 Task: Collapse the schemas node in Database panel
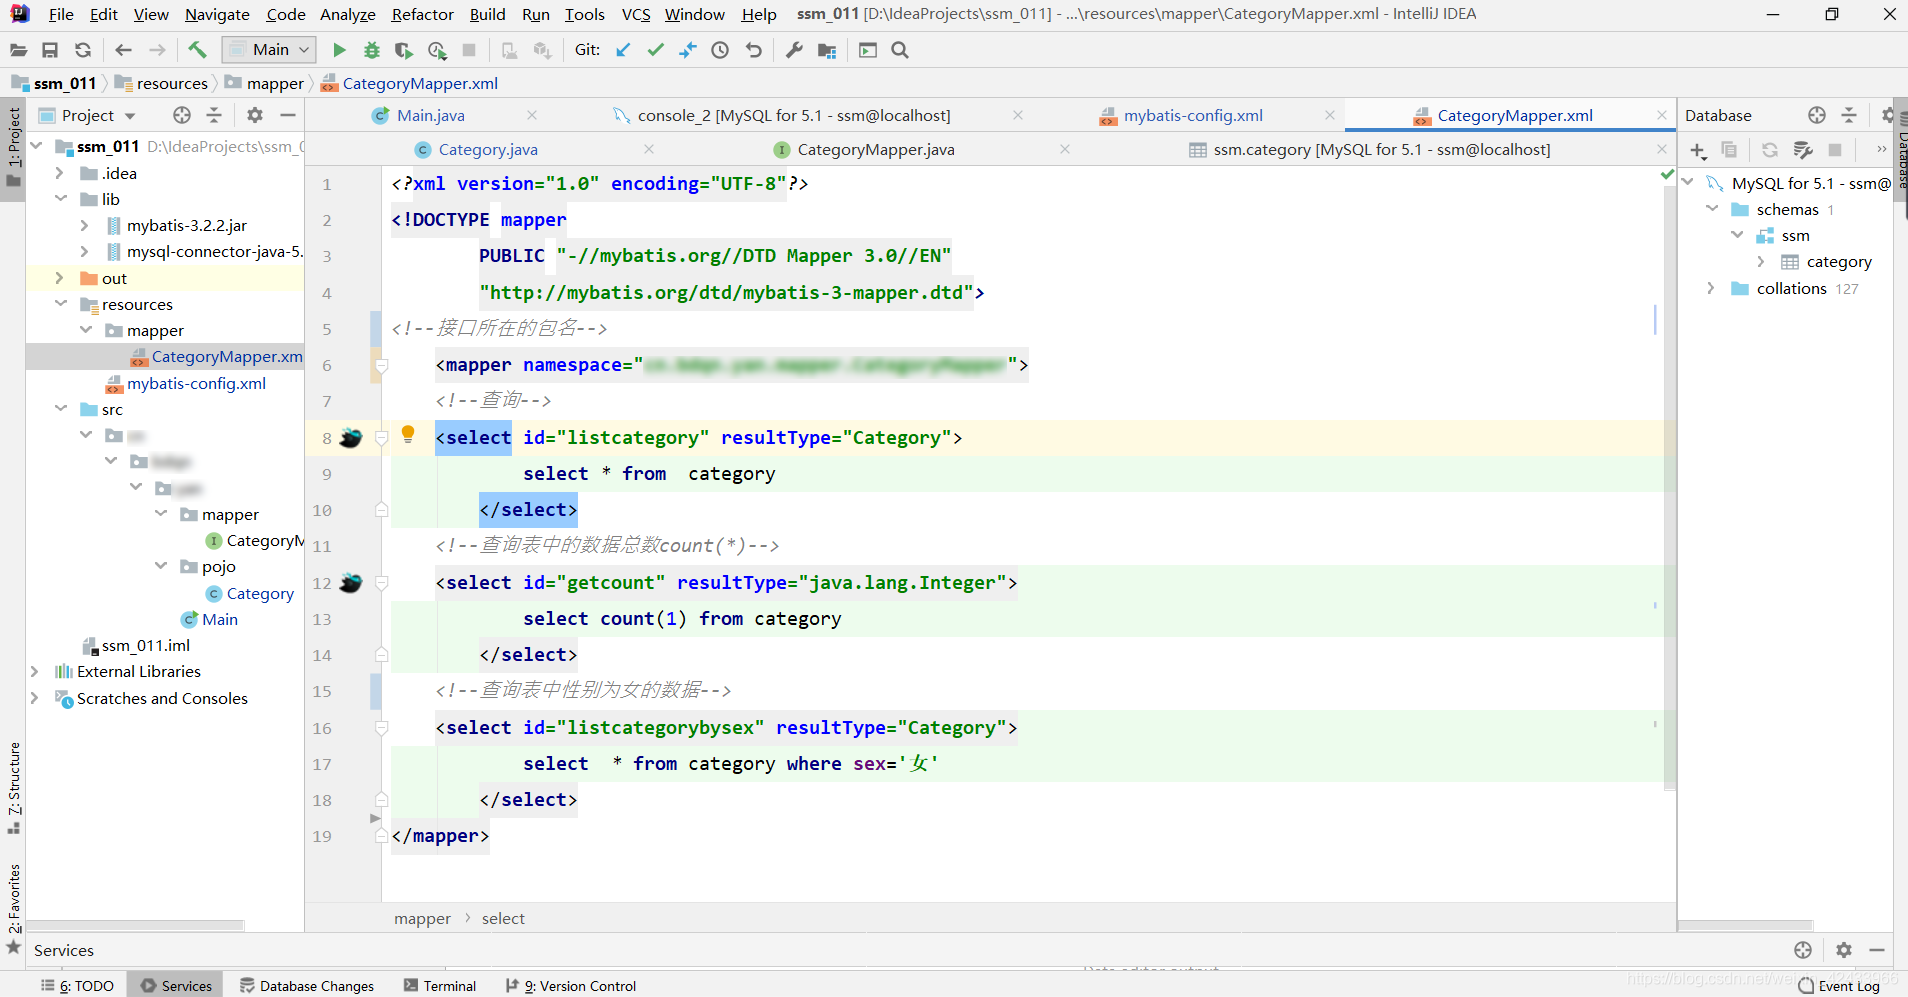1712,209
